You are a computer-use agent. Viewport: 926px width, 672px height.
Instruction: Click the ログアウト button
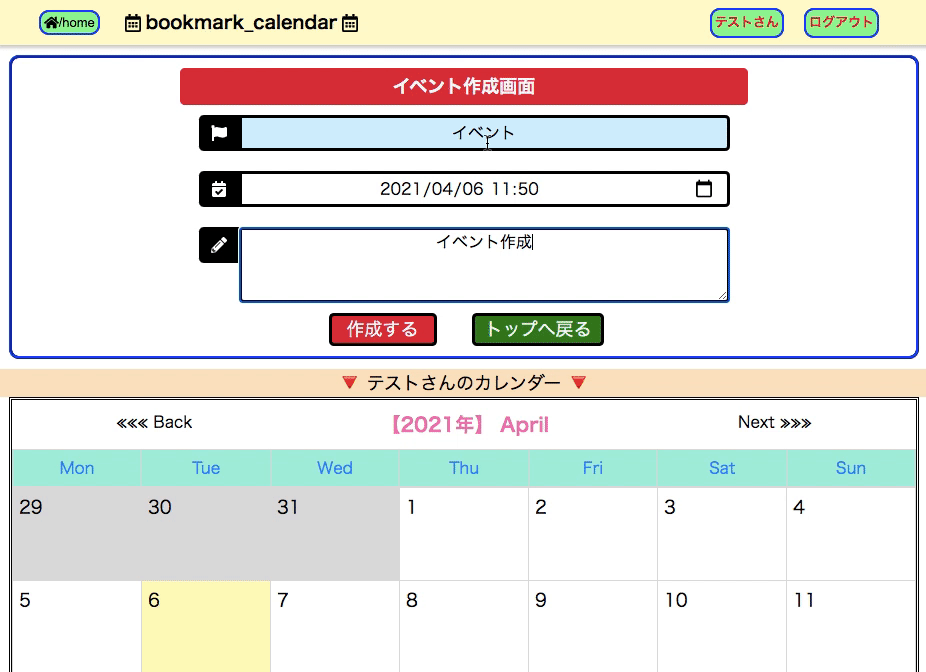tap(841, 23)
